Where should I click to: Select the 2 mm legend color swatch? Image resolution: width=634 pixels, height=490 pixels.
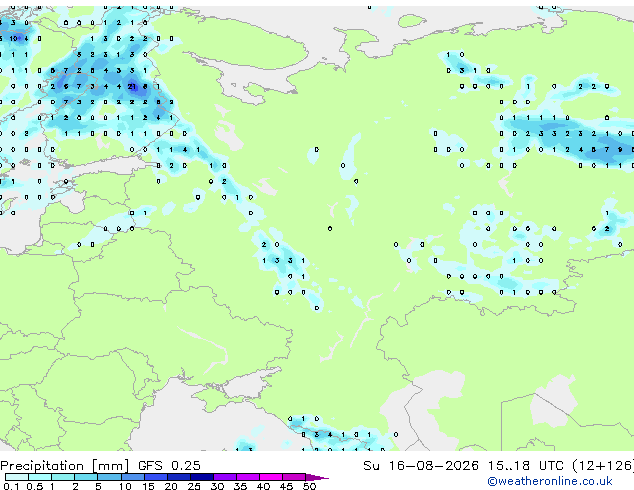(x=86, y=477)
